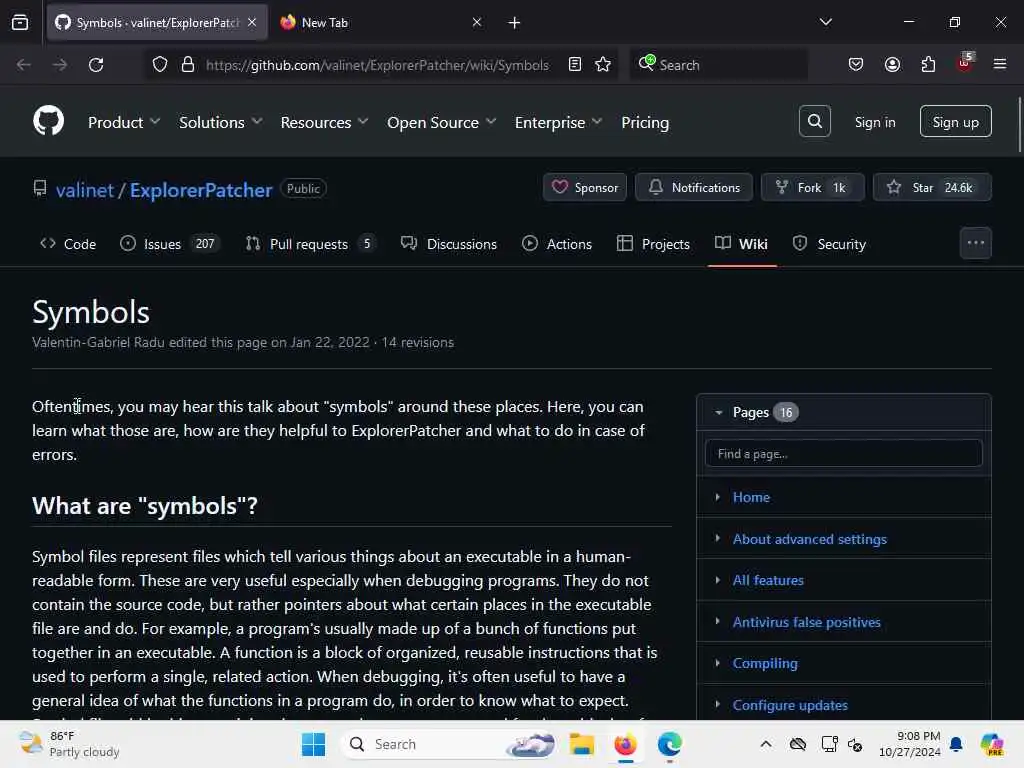1024x768 pixels.
Task: Open the valinet owner link
Action: 85,190
